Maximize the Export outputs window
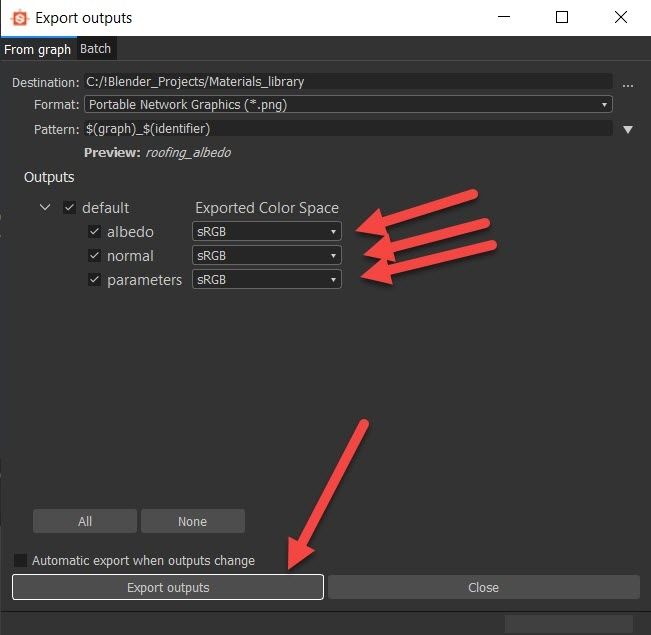The width and height of the screenshot is (651, 635). tap(562, 17)
